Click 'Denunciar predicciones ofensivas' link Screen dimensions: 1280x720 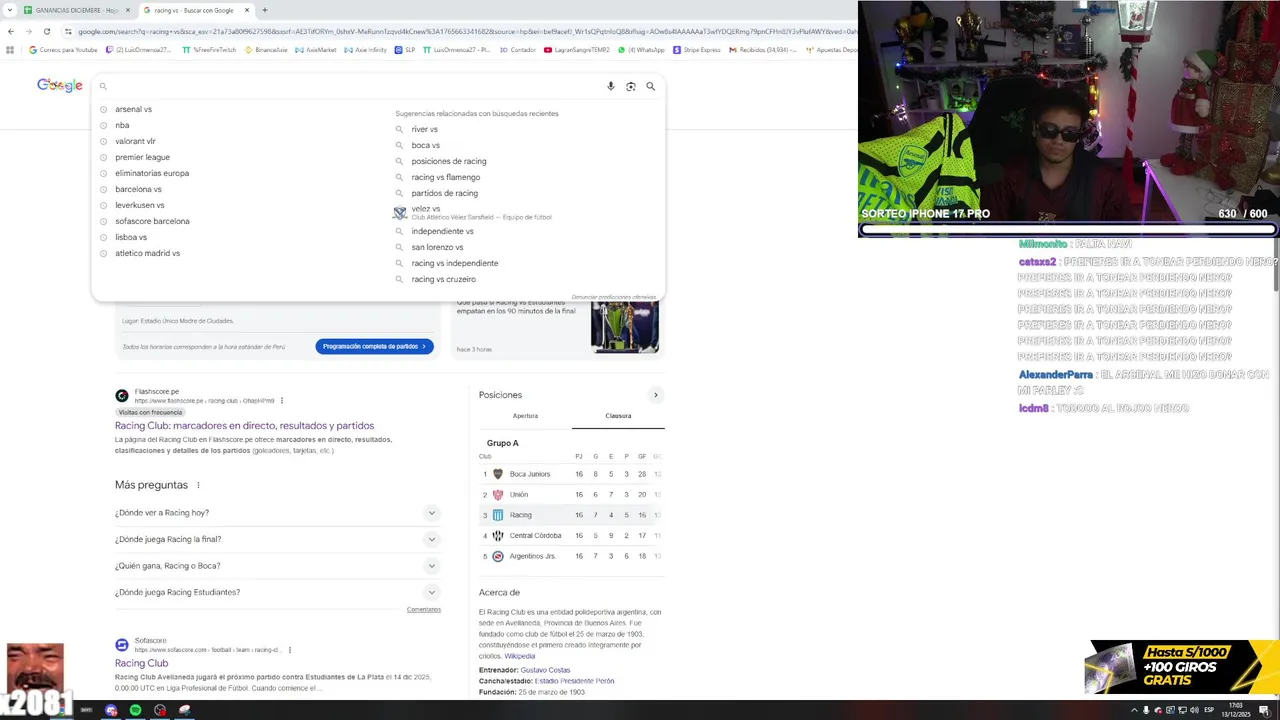click(x=614, y=297)
